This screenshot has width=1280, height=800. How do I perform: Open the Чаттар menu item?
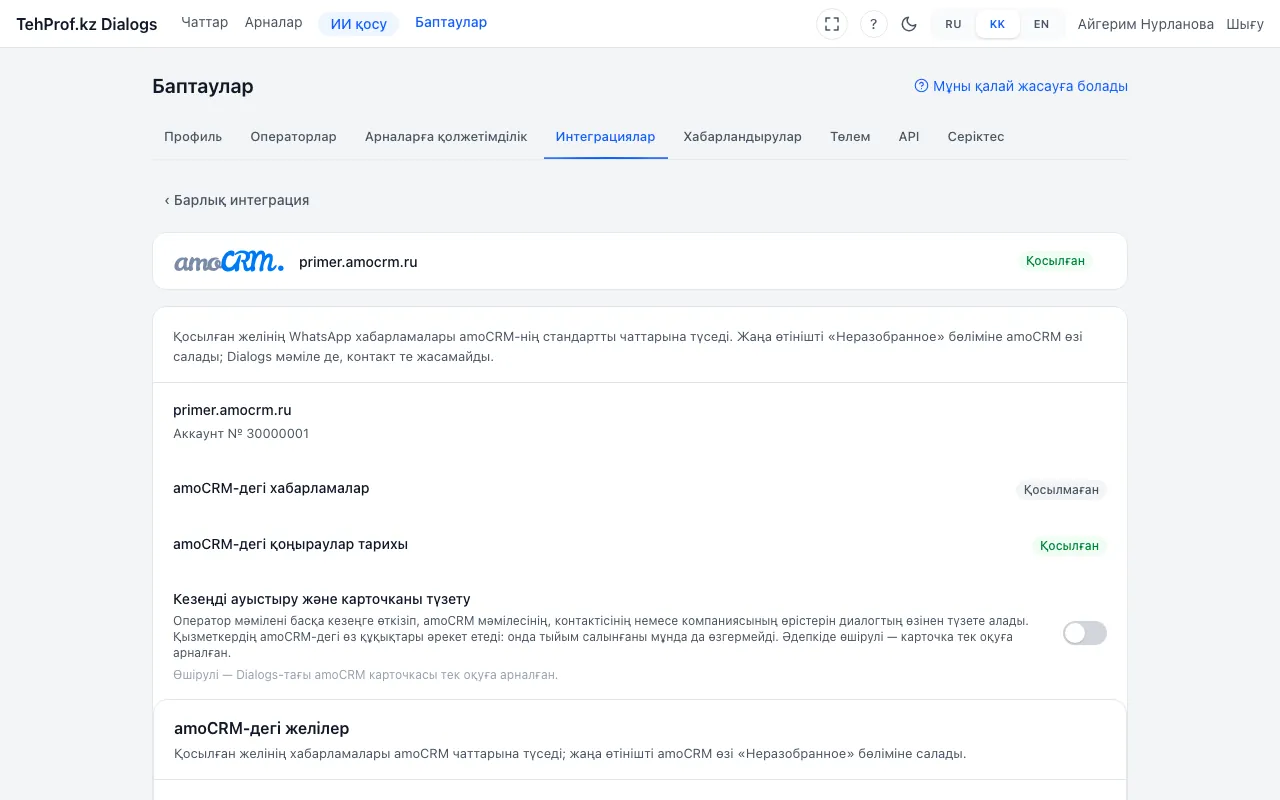pyautogui.click(x=205, y=23)
